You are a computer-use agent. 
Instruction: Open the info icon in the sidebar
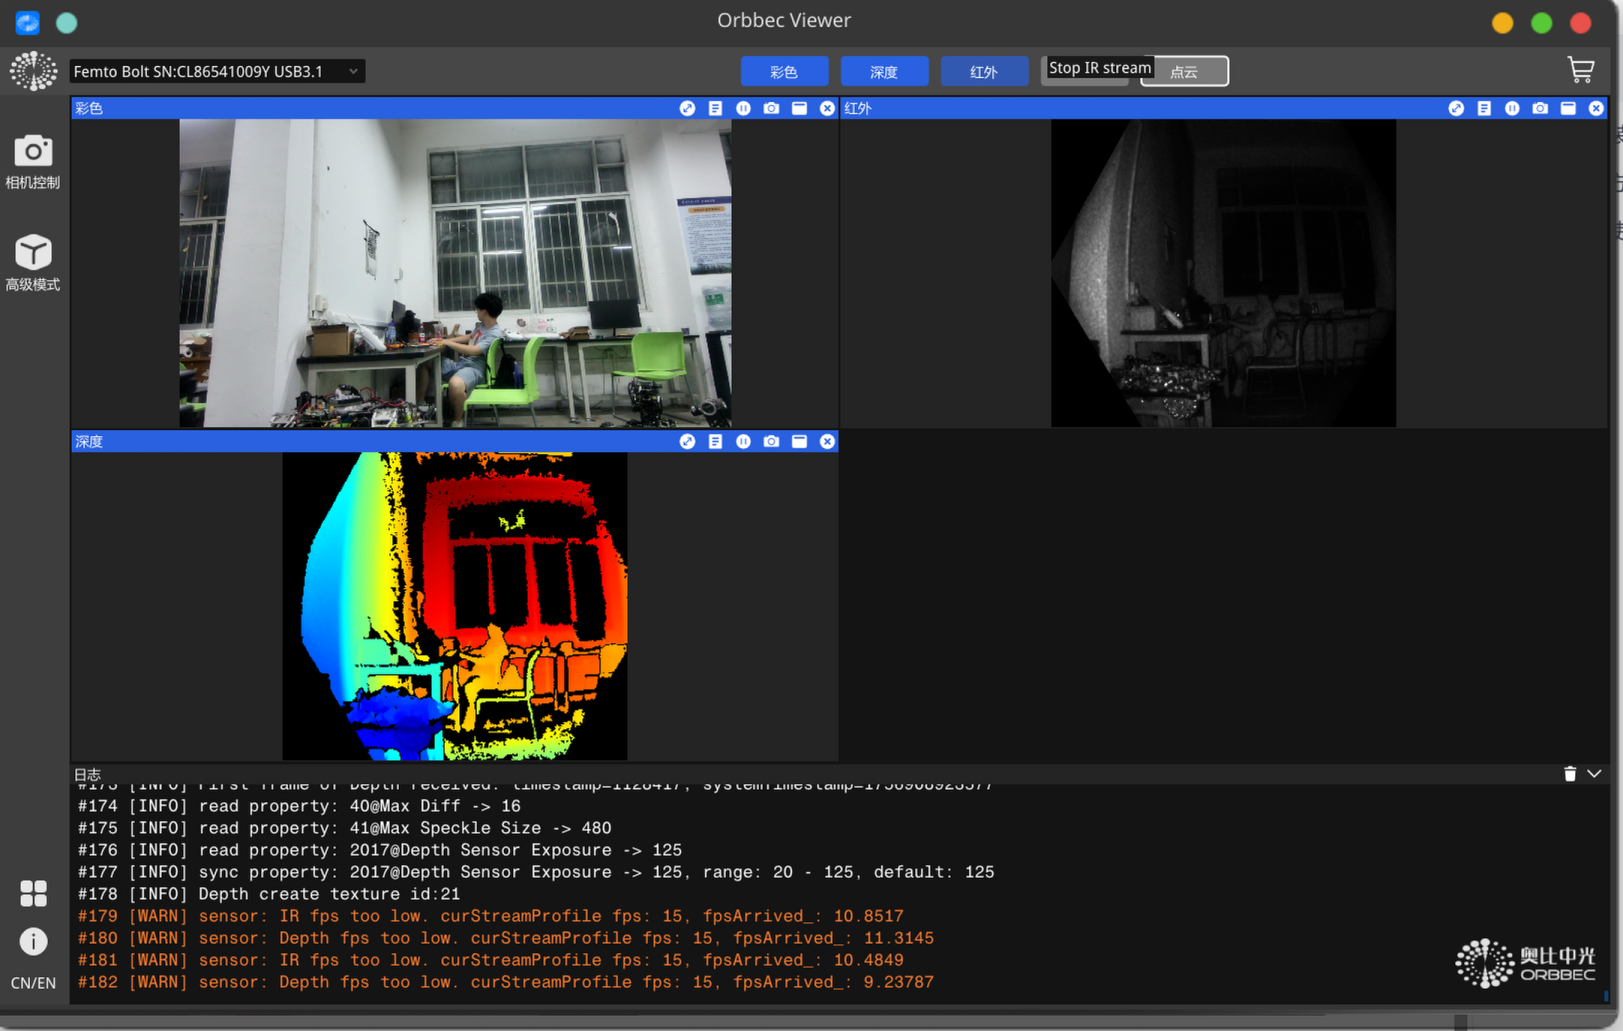click(33, 941)
